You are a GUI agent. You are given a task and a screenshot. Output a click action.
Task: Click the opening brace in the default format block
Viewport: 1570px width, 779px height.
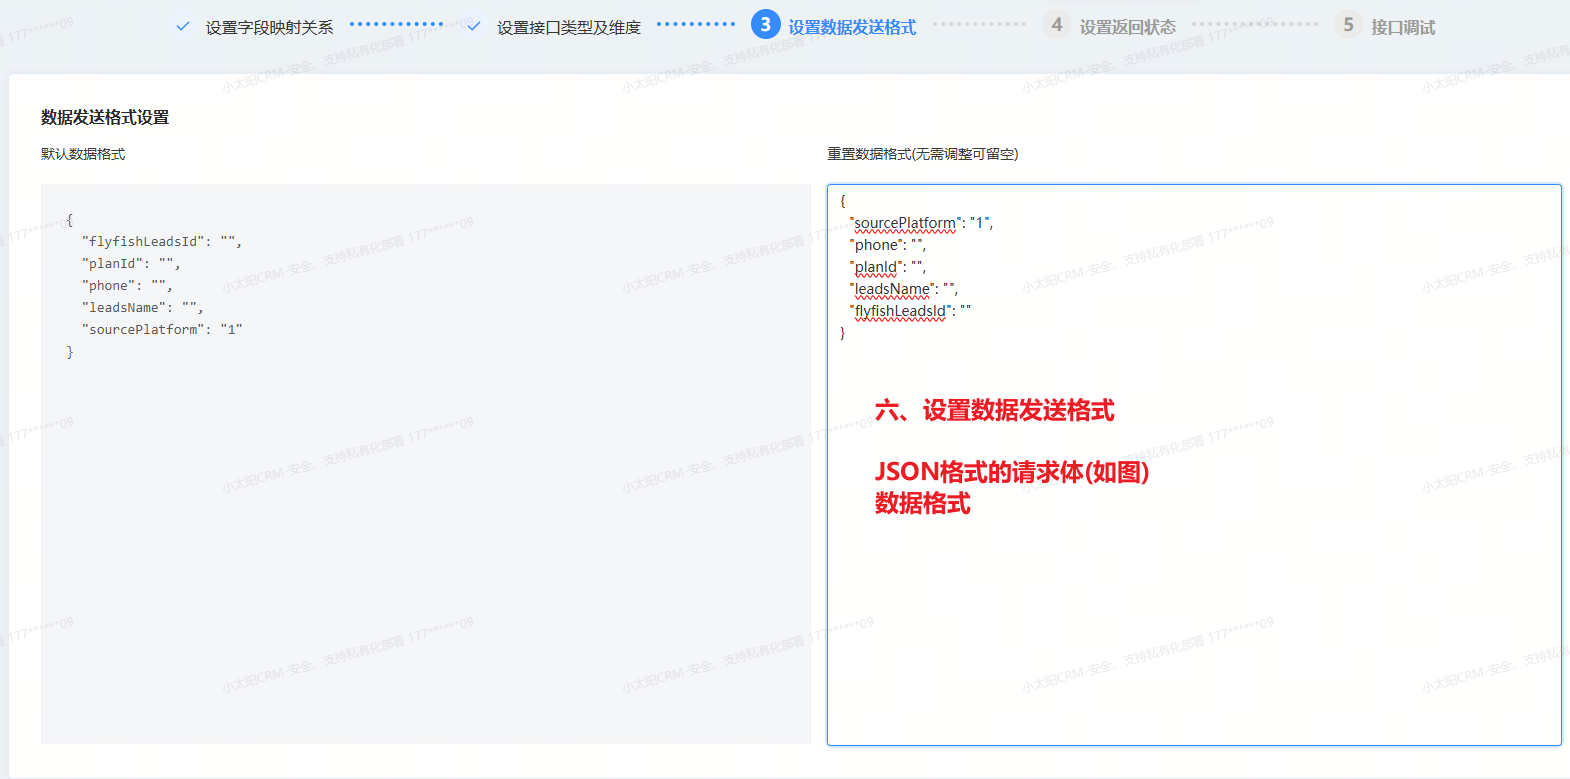pos(70,220)
